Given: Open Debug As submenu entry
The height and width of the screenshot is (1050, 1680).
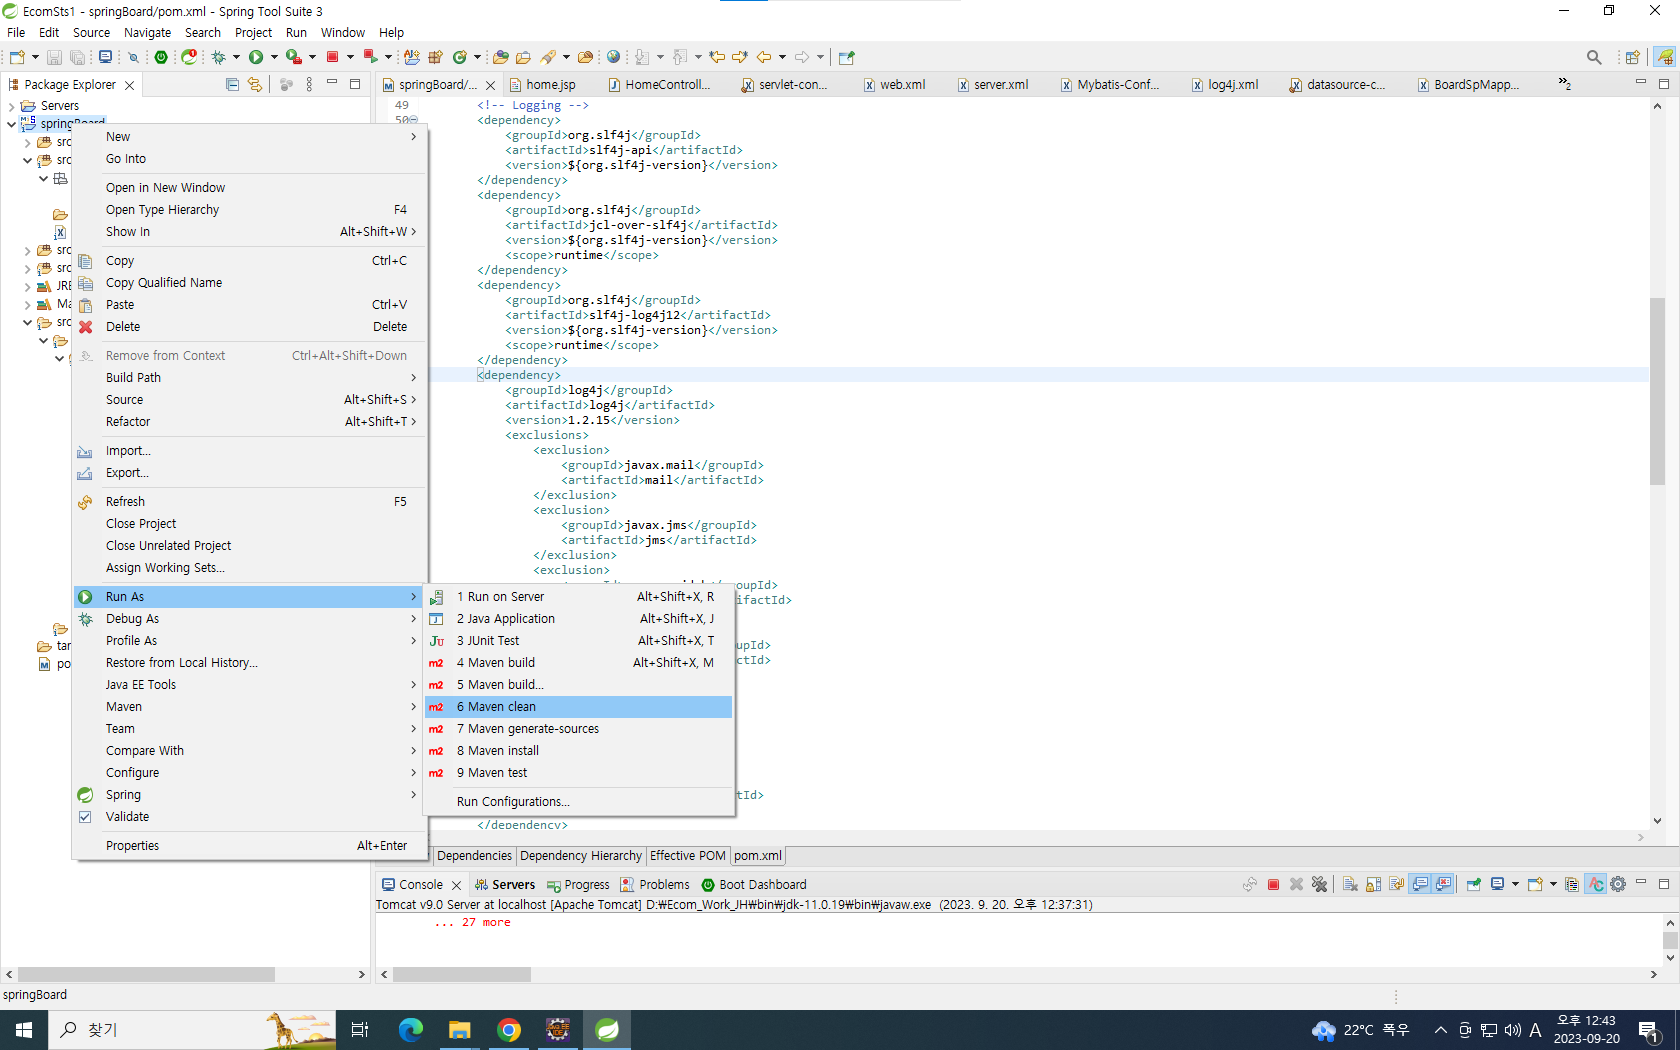Looking at the screenshot, I should click(250, 619).
